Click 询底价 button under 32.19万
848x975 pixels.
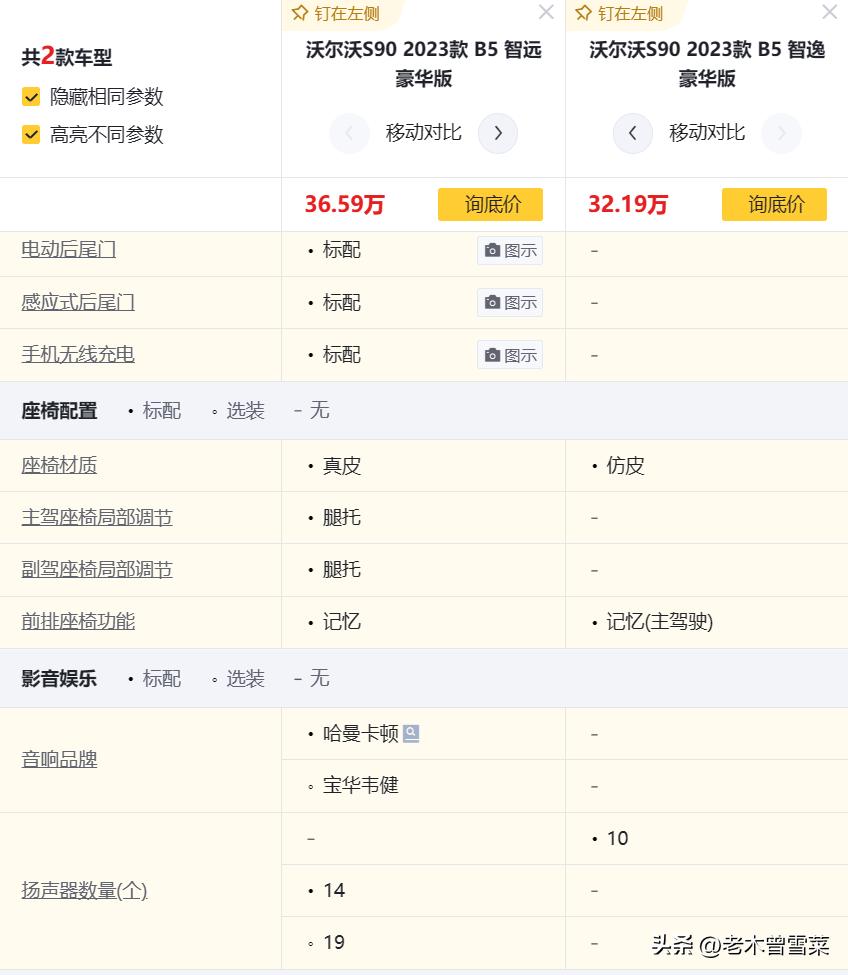(773, 204)
